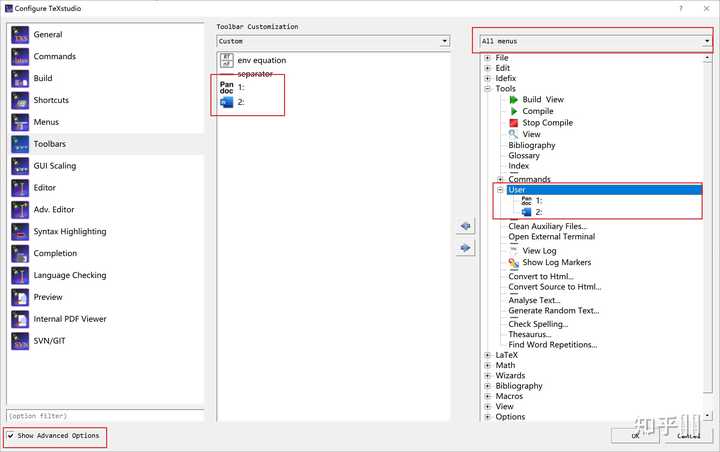
Task: Open the SVN/GIT settings icon
Action: [20, 341]
